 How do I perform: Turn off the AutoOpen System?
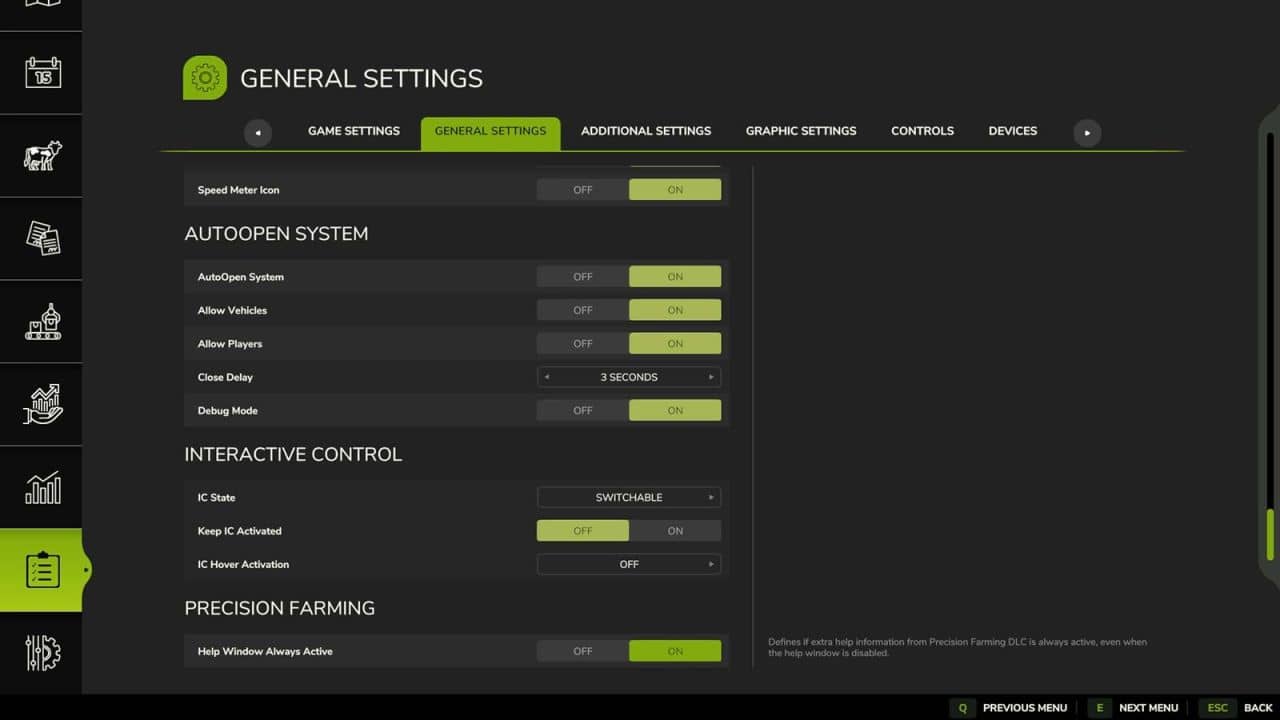point(583,276)
